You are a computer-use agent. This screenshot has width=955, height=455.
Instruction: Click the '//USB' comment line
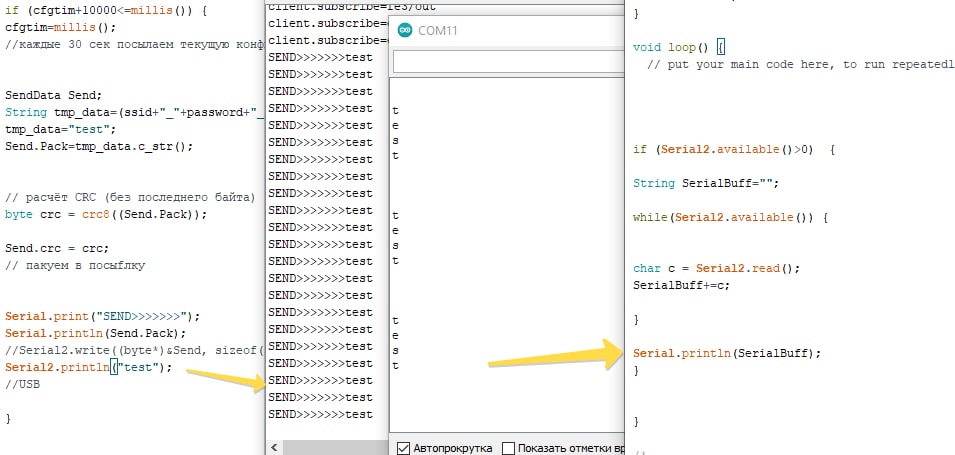23,385
